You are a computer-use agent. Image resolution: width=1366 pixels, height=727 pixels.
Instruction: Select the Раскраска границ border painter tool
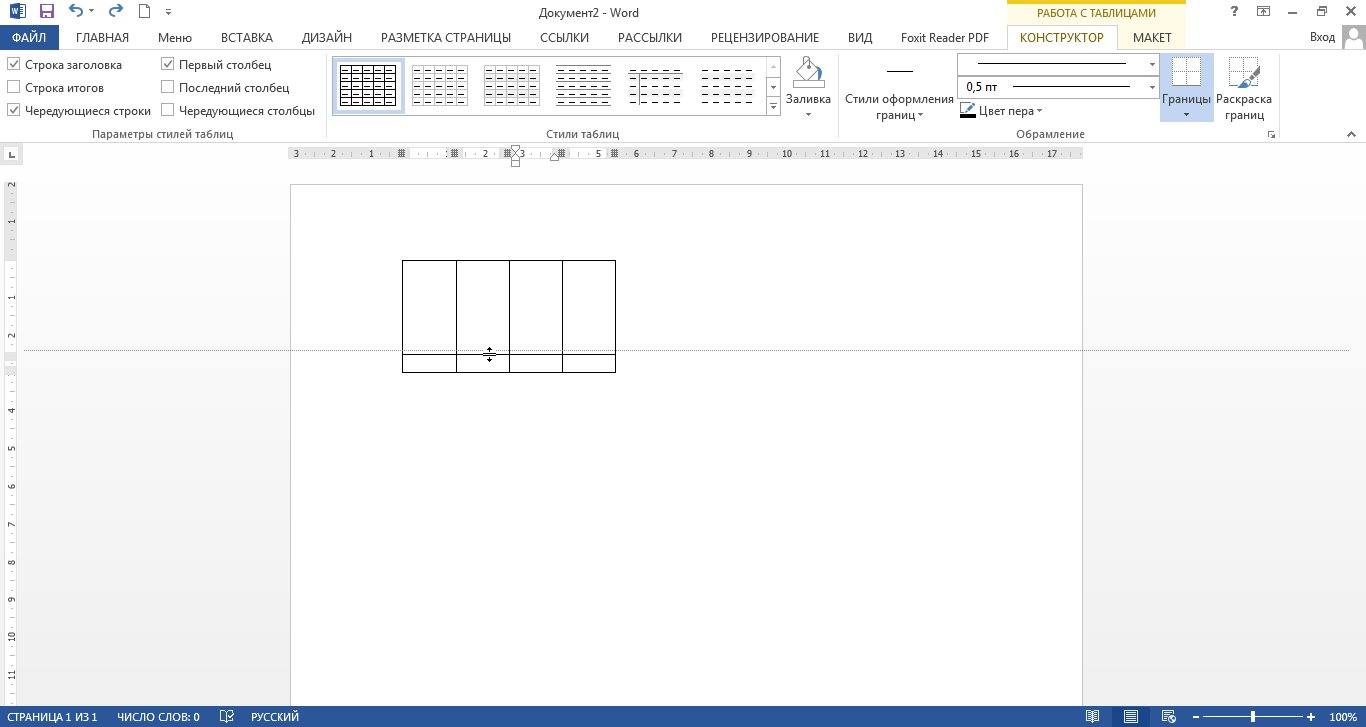click(x=1244, y=88)
